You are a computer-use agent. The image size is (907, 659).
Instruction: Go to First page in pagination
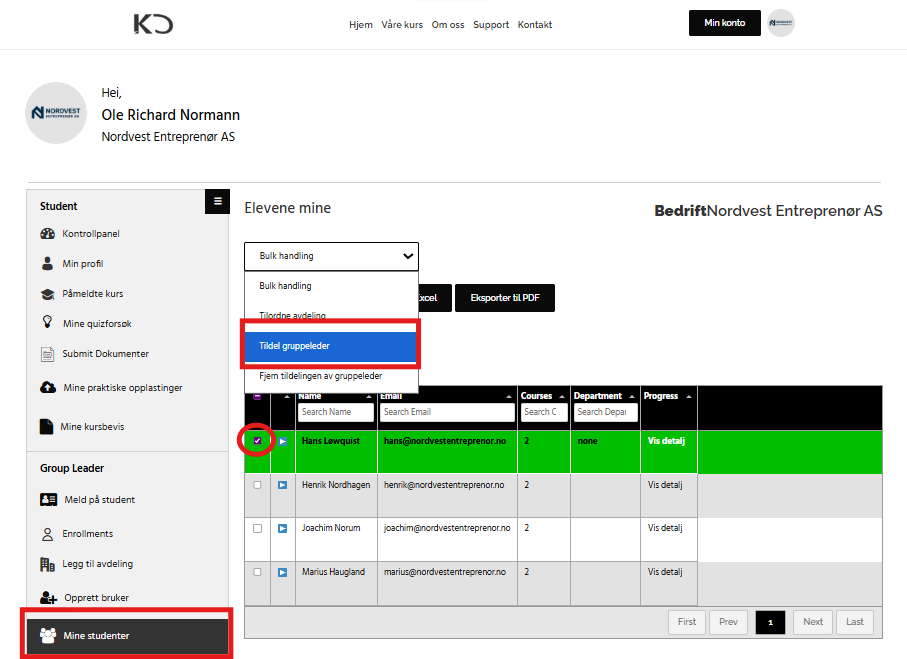point(687,622)
